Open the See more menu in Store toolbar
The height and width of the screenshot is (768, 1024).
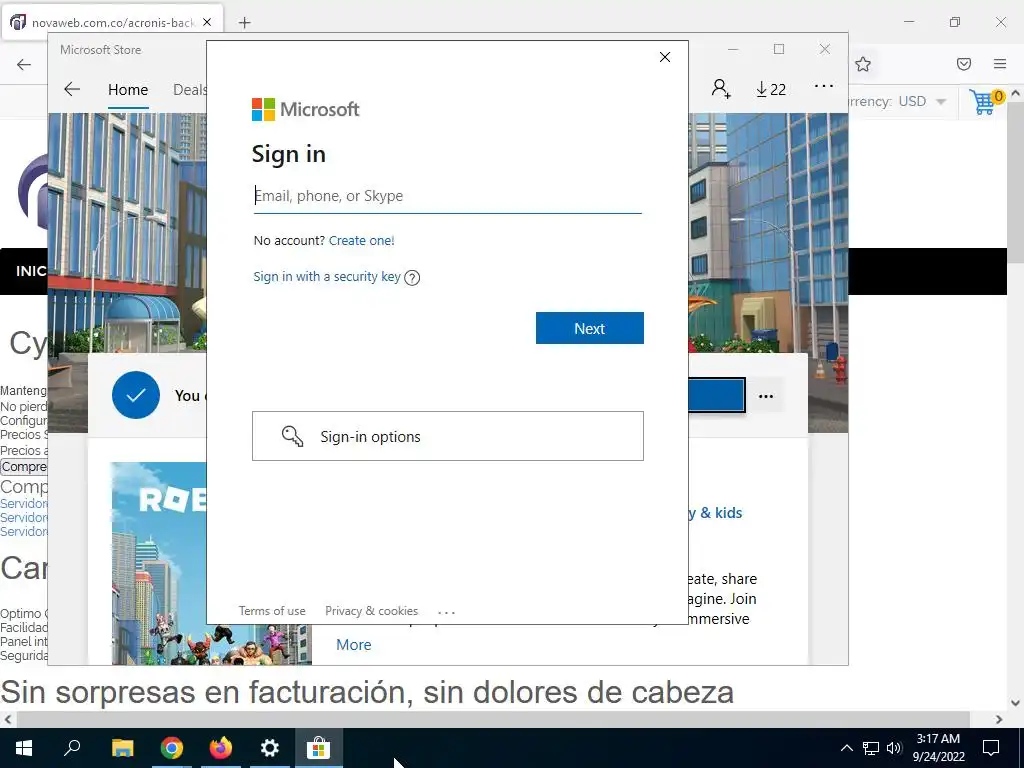click(824, 86)
